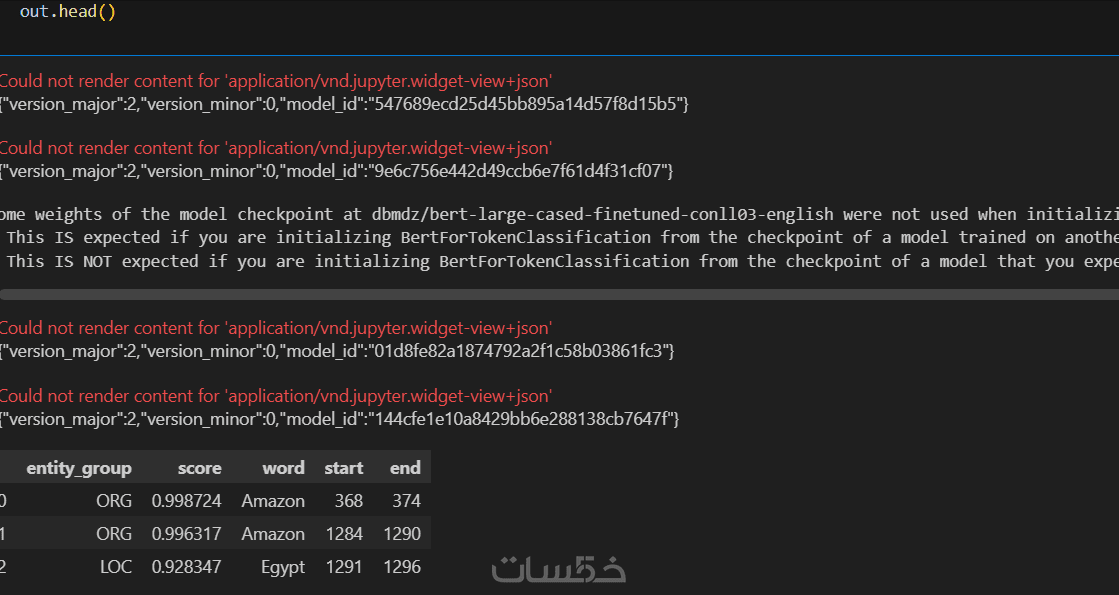Click the out.head() code line
This screenshot has width=1119, height=595.
(67, 12)
